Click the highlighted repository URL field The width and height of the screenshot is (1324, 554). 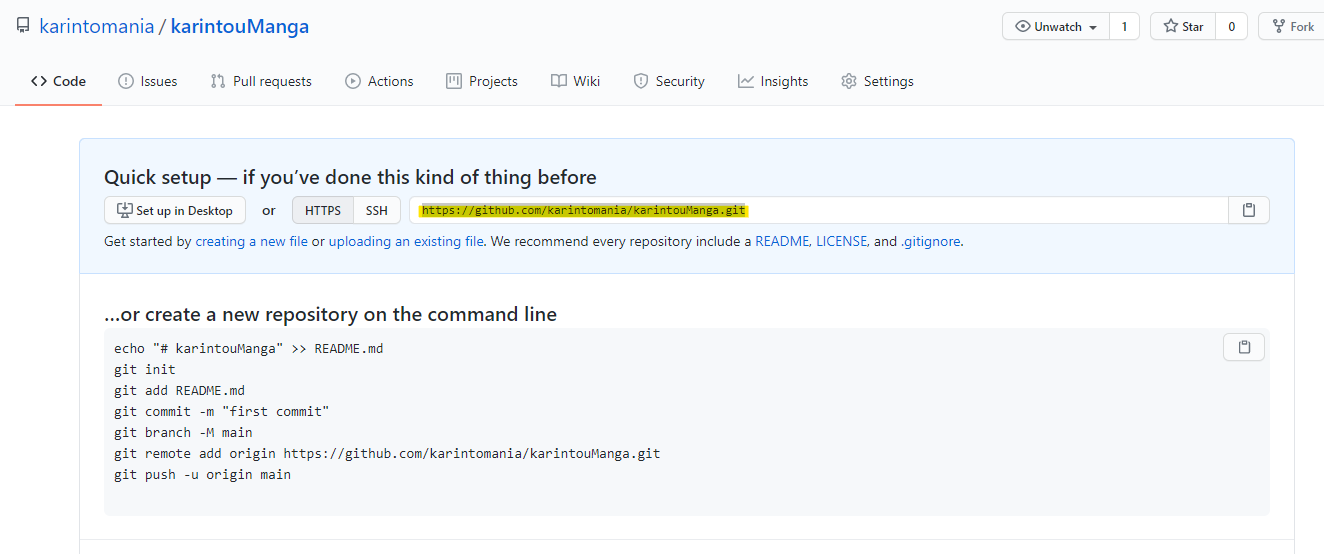coord(818,210)
